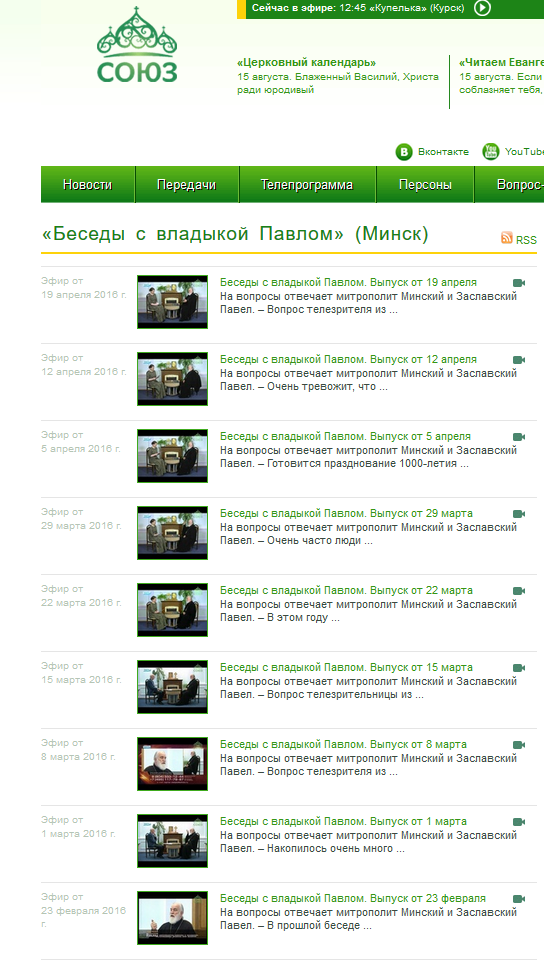Screen dimensions: 544x962
Task: Open the thumbnail for the 1 марта episode
Action: tap(172, 841)
